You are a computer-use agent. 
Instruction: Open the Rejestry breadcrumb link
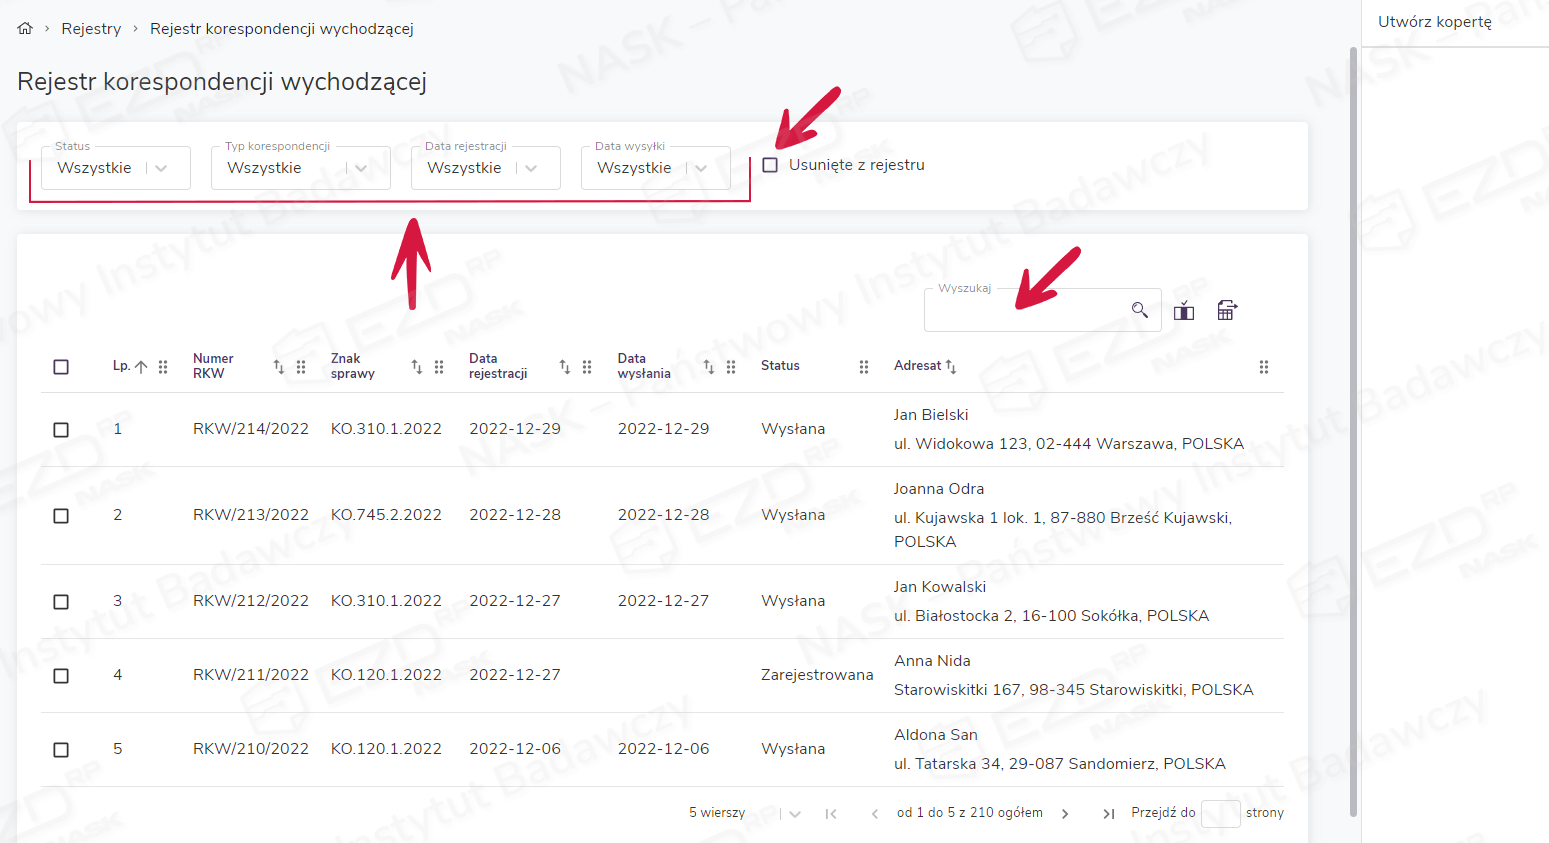coord(91,29)
